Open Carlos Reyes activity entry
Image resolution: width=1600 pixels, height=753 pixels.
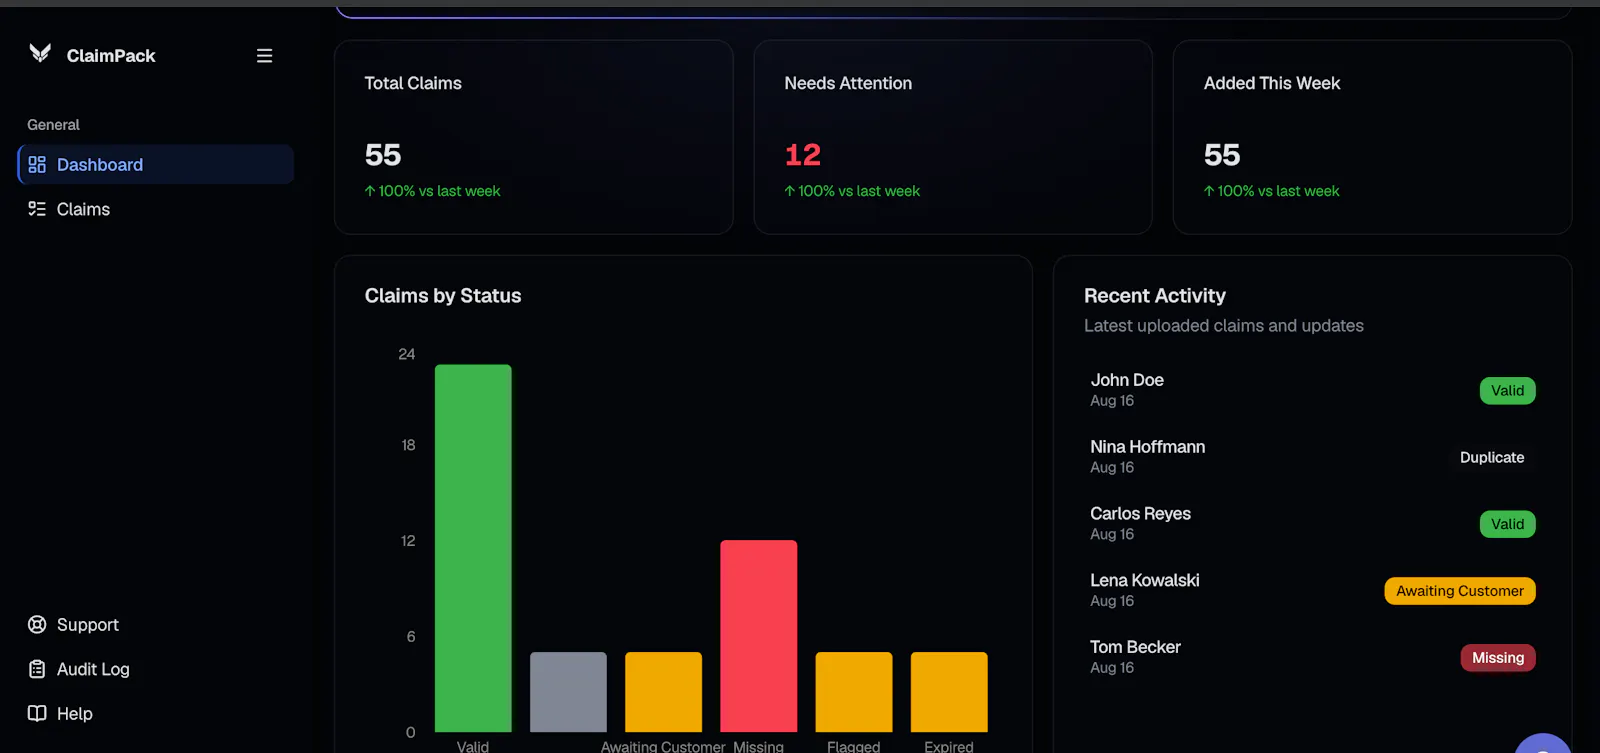(x=1312, y=524)
